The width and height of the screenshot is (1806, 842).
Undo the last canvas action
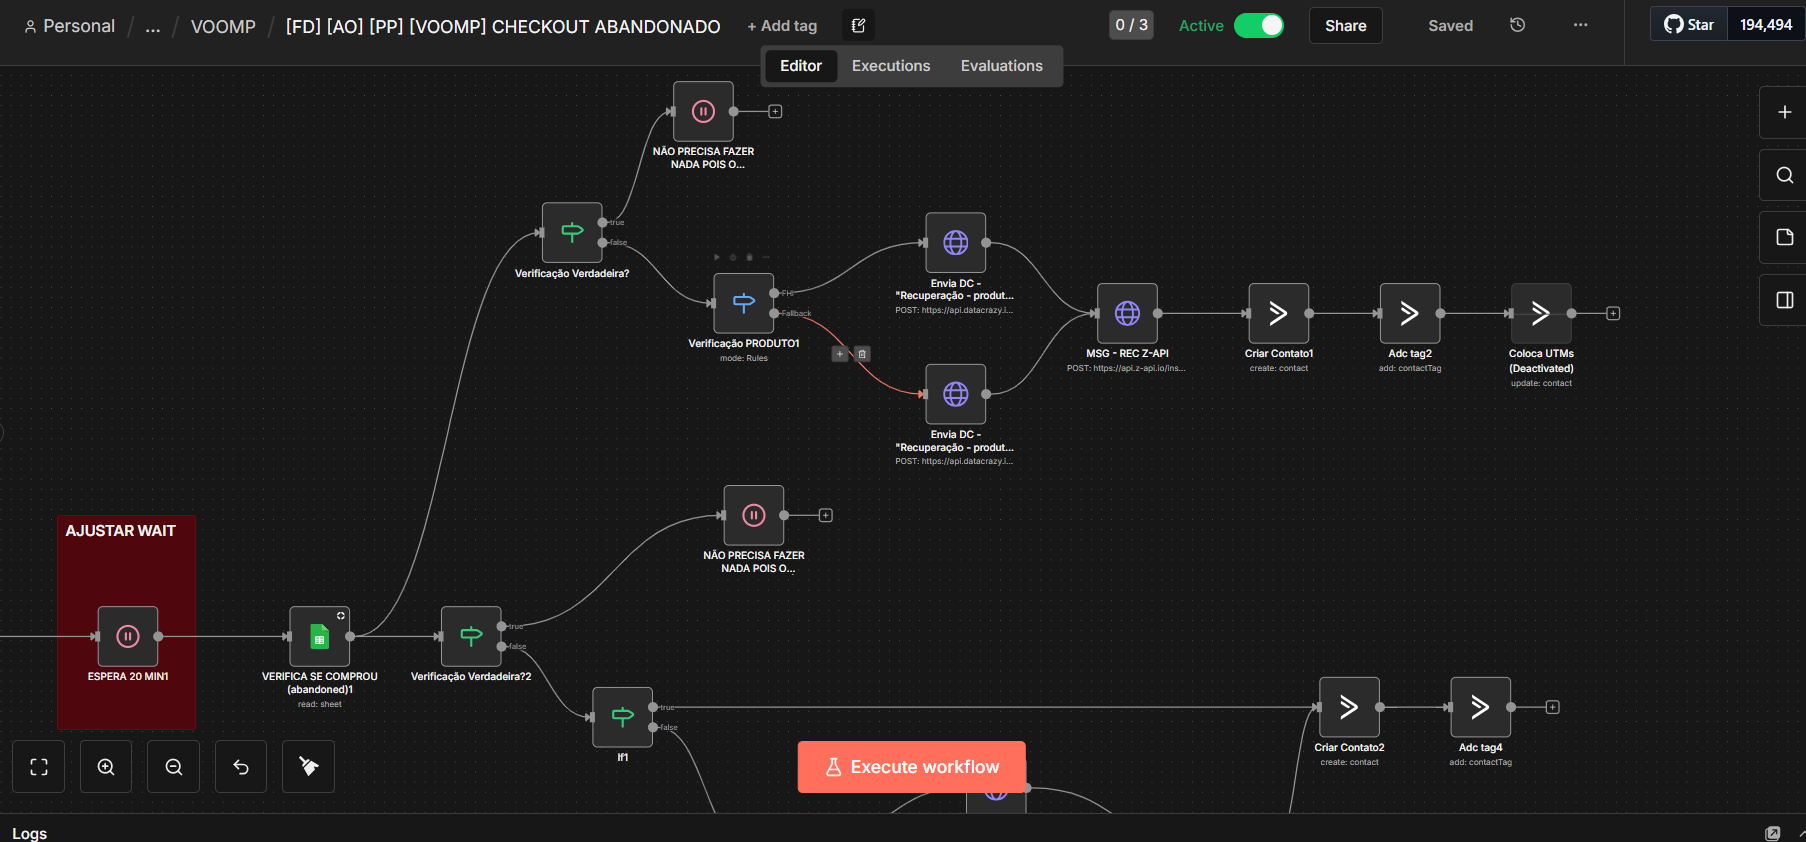coord(241,767)
